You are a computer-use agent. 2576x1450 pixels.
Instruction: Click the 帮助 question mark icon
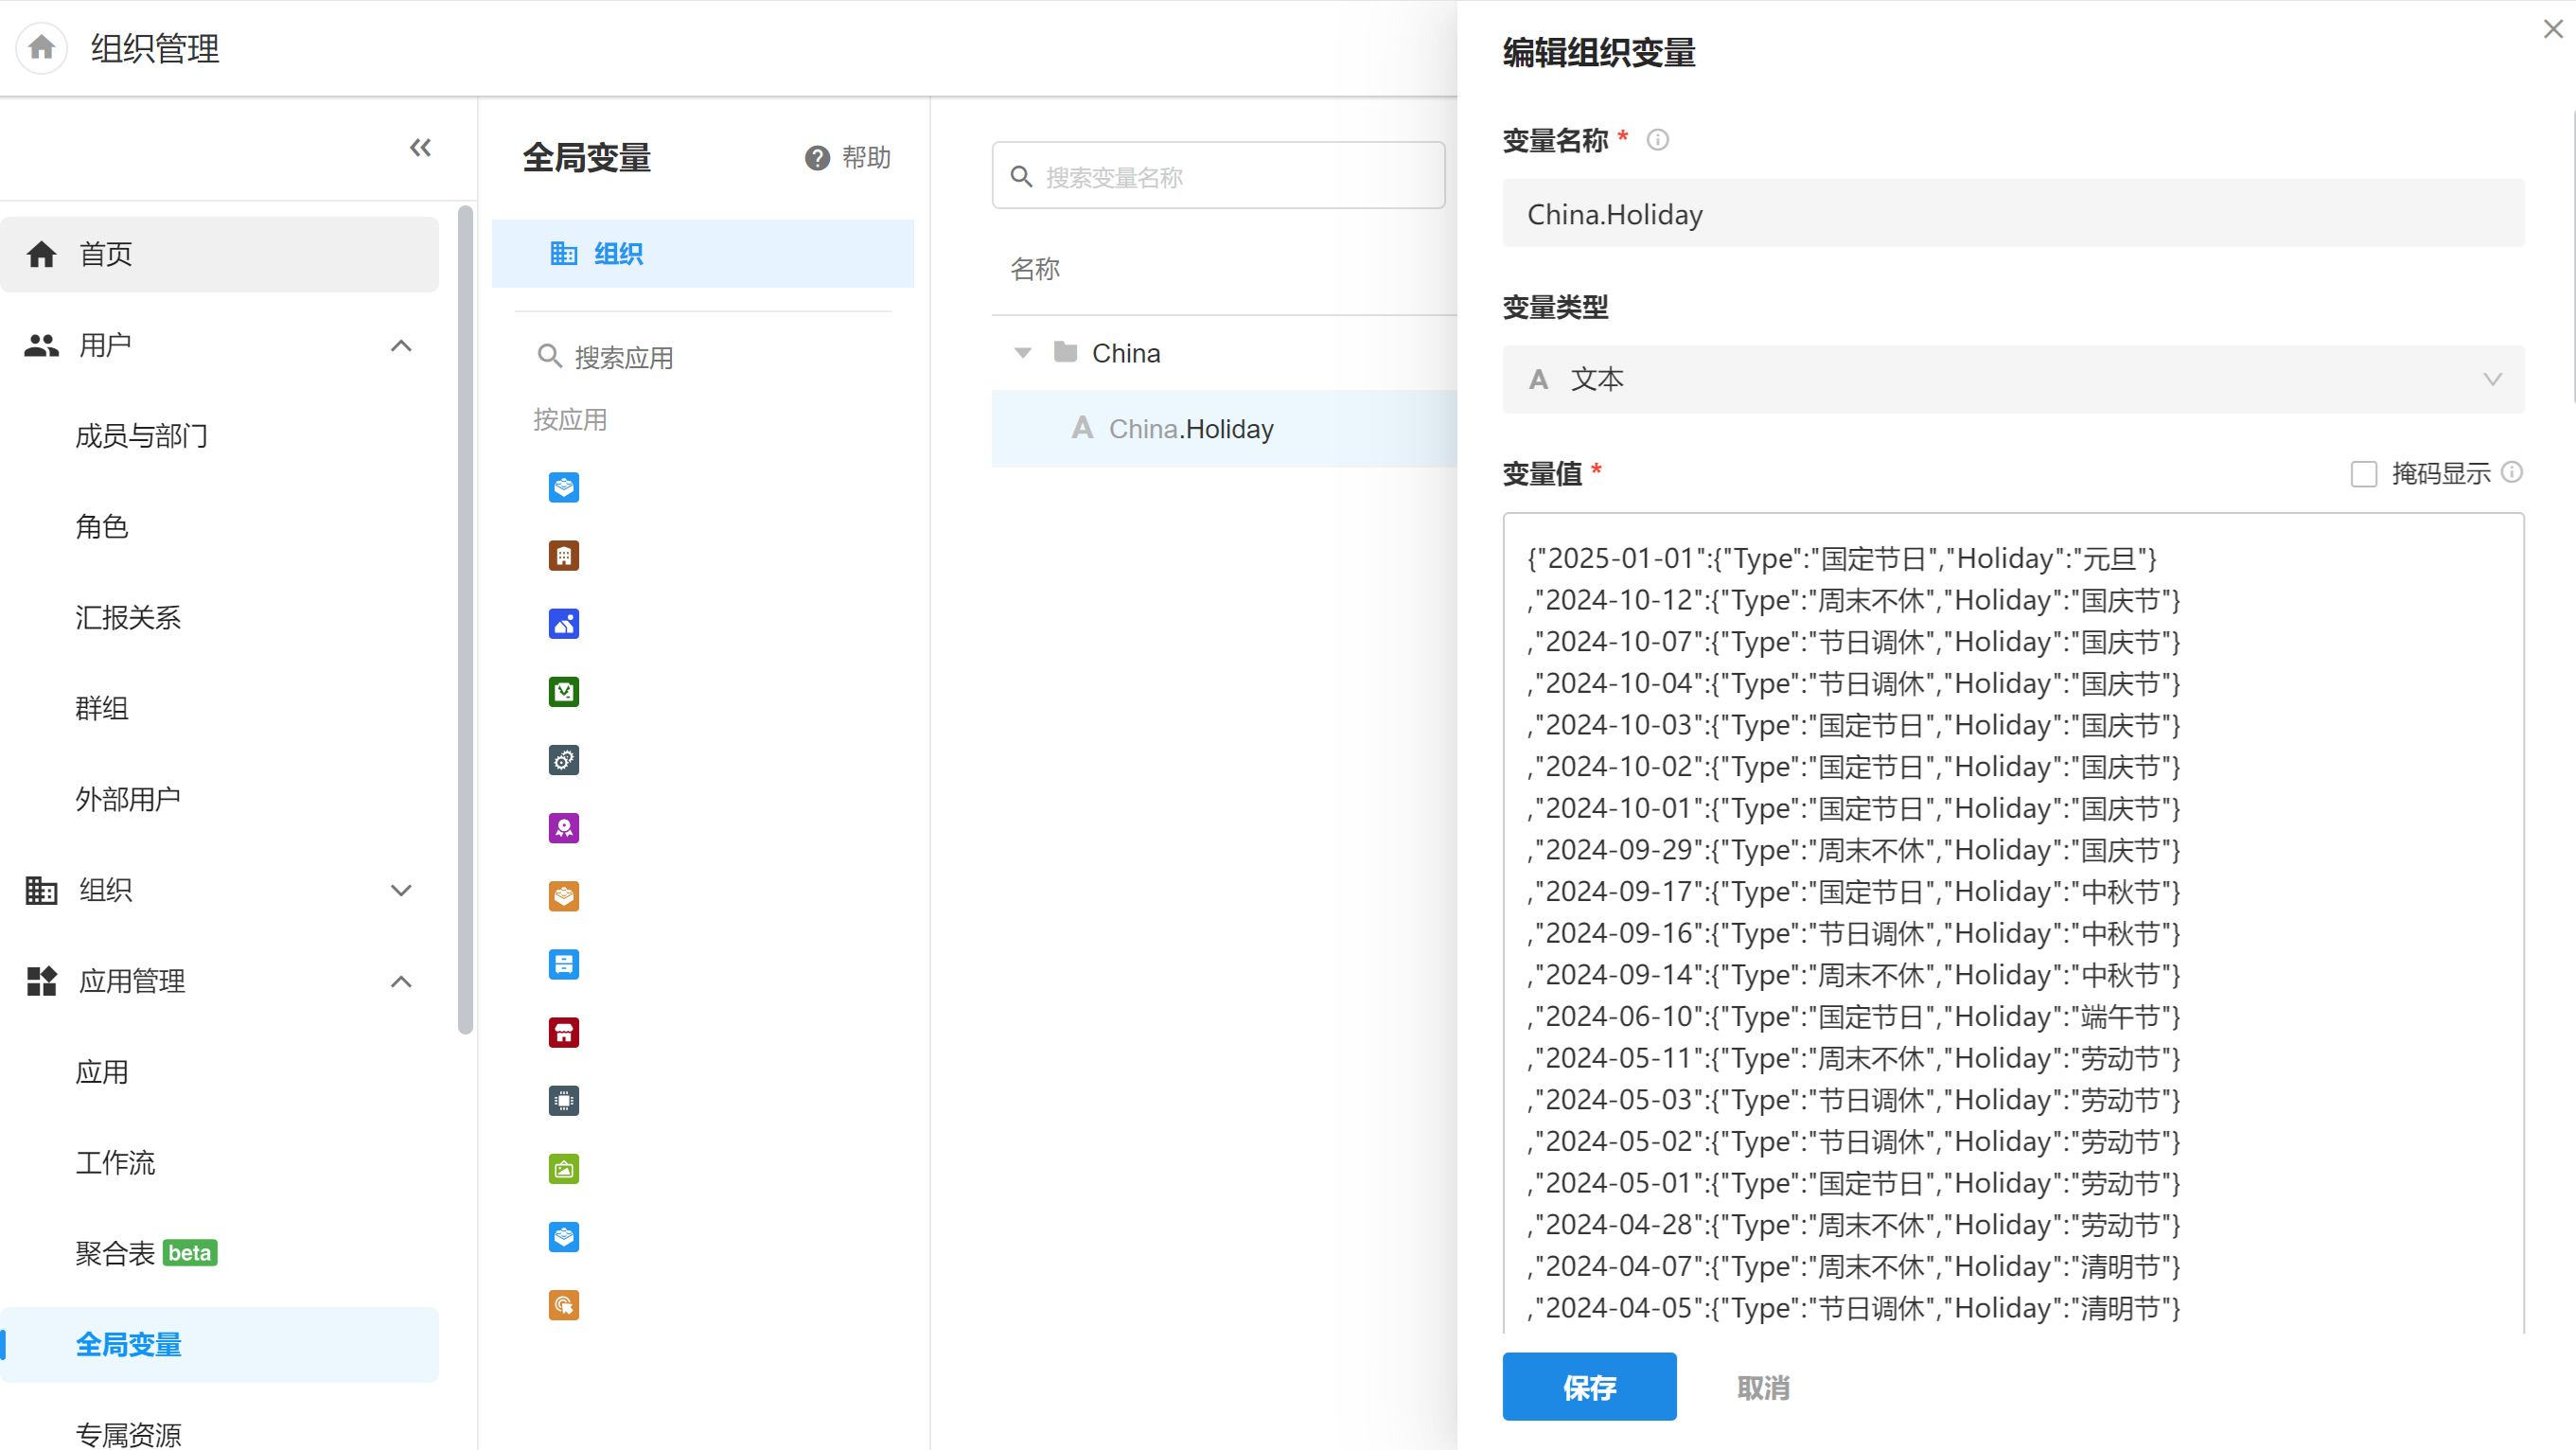point(817,158)
